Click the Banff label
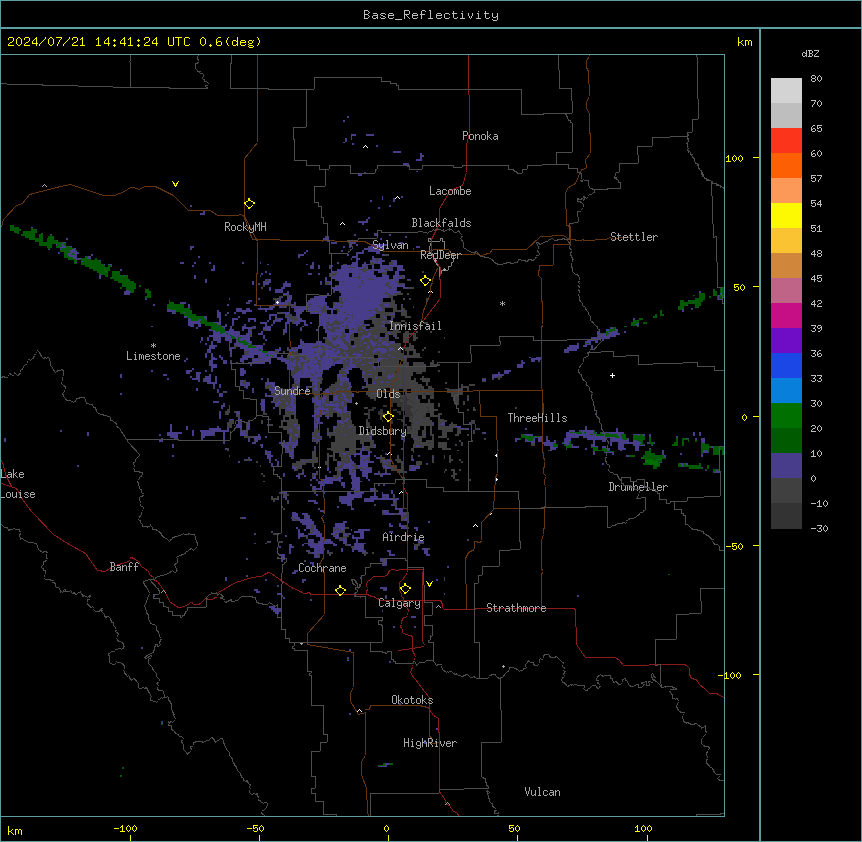The image size is (862, 842). pos(124,567)
